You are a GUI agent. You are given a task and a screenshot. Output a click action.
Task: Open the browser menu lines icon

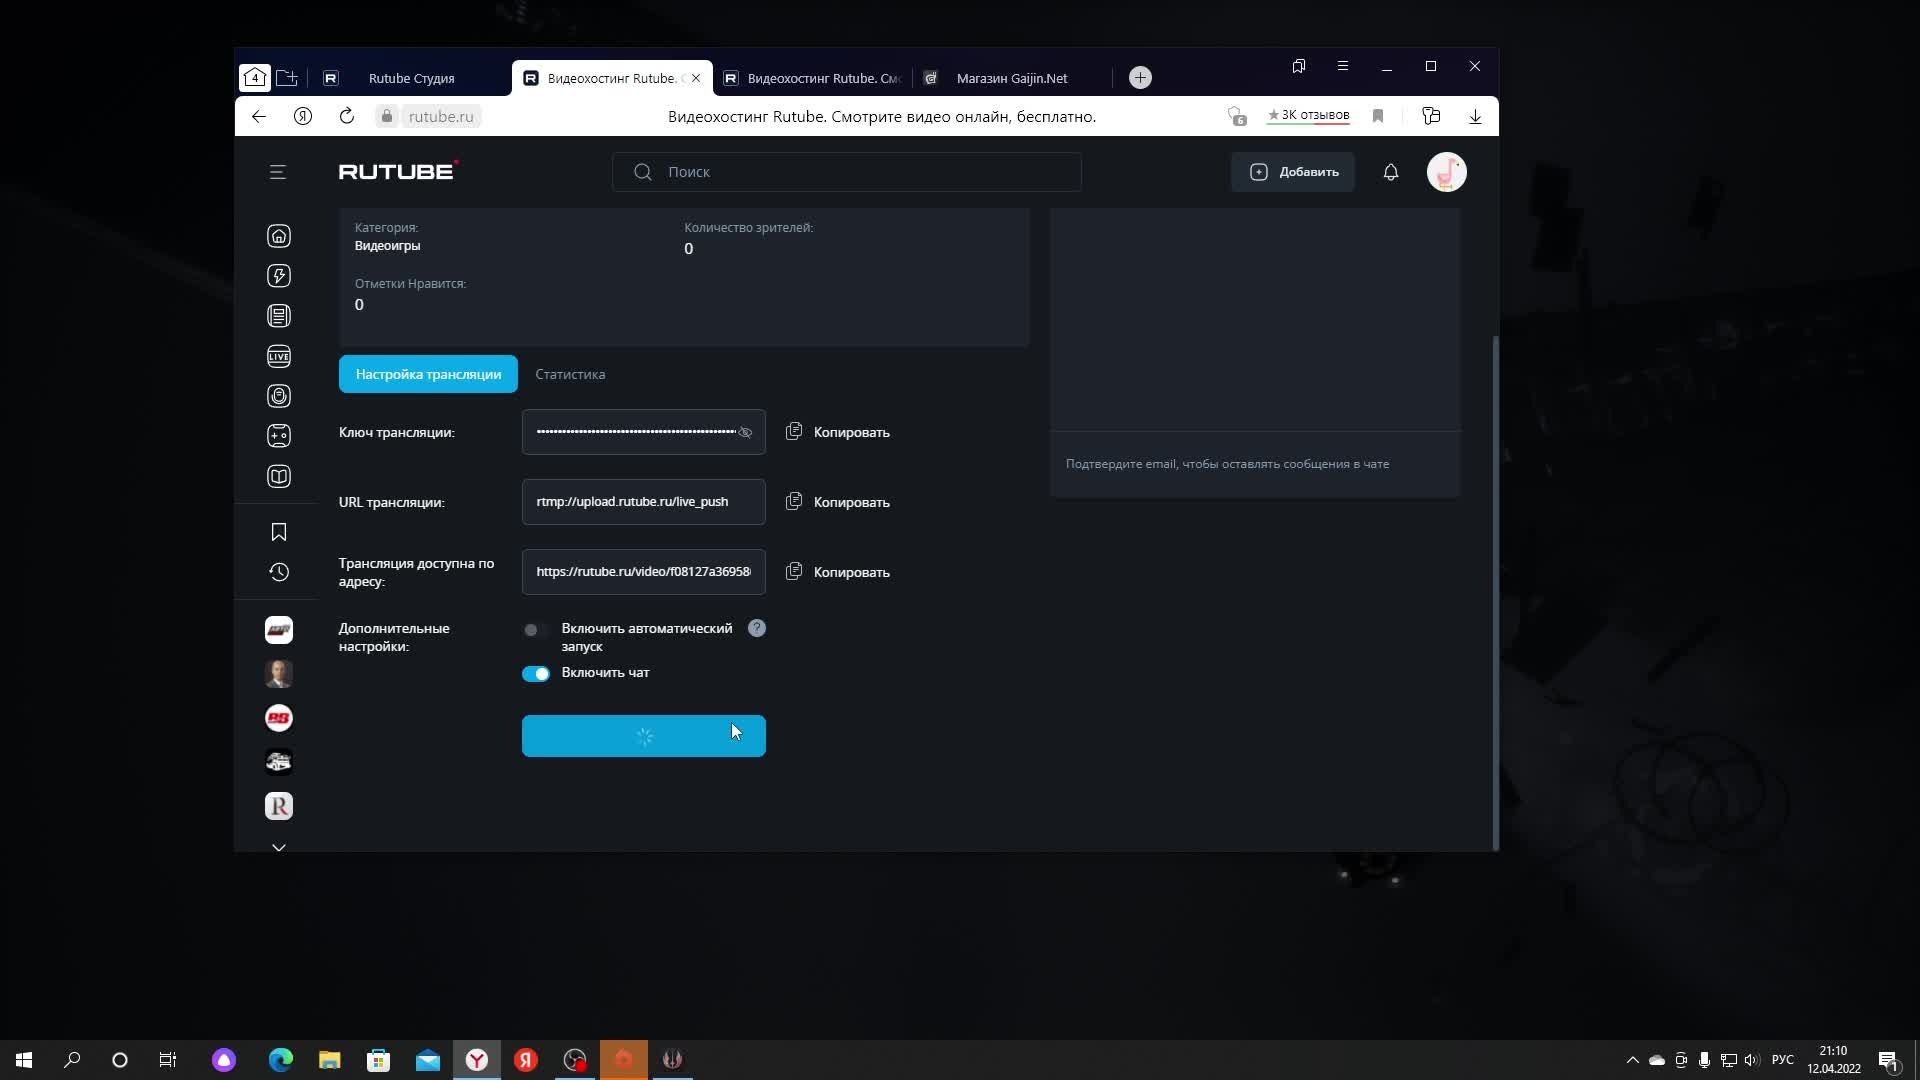click(x=1342, y=66)
